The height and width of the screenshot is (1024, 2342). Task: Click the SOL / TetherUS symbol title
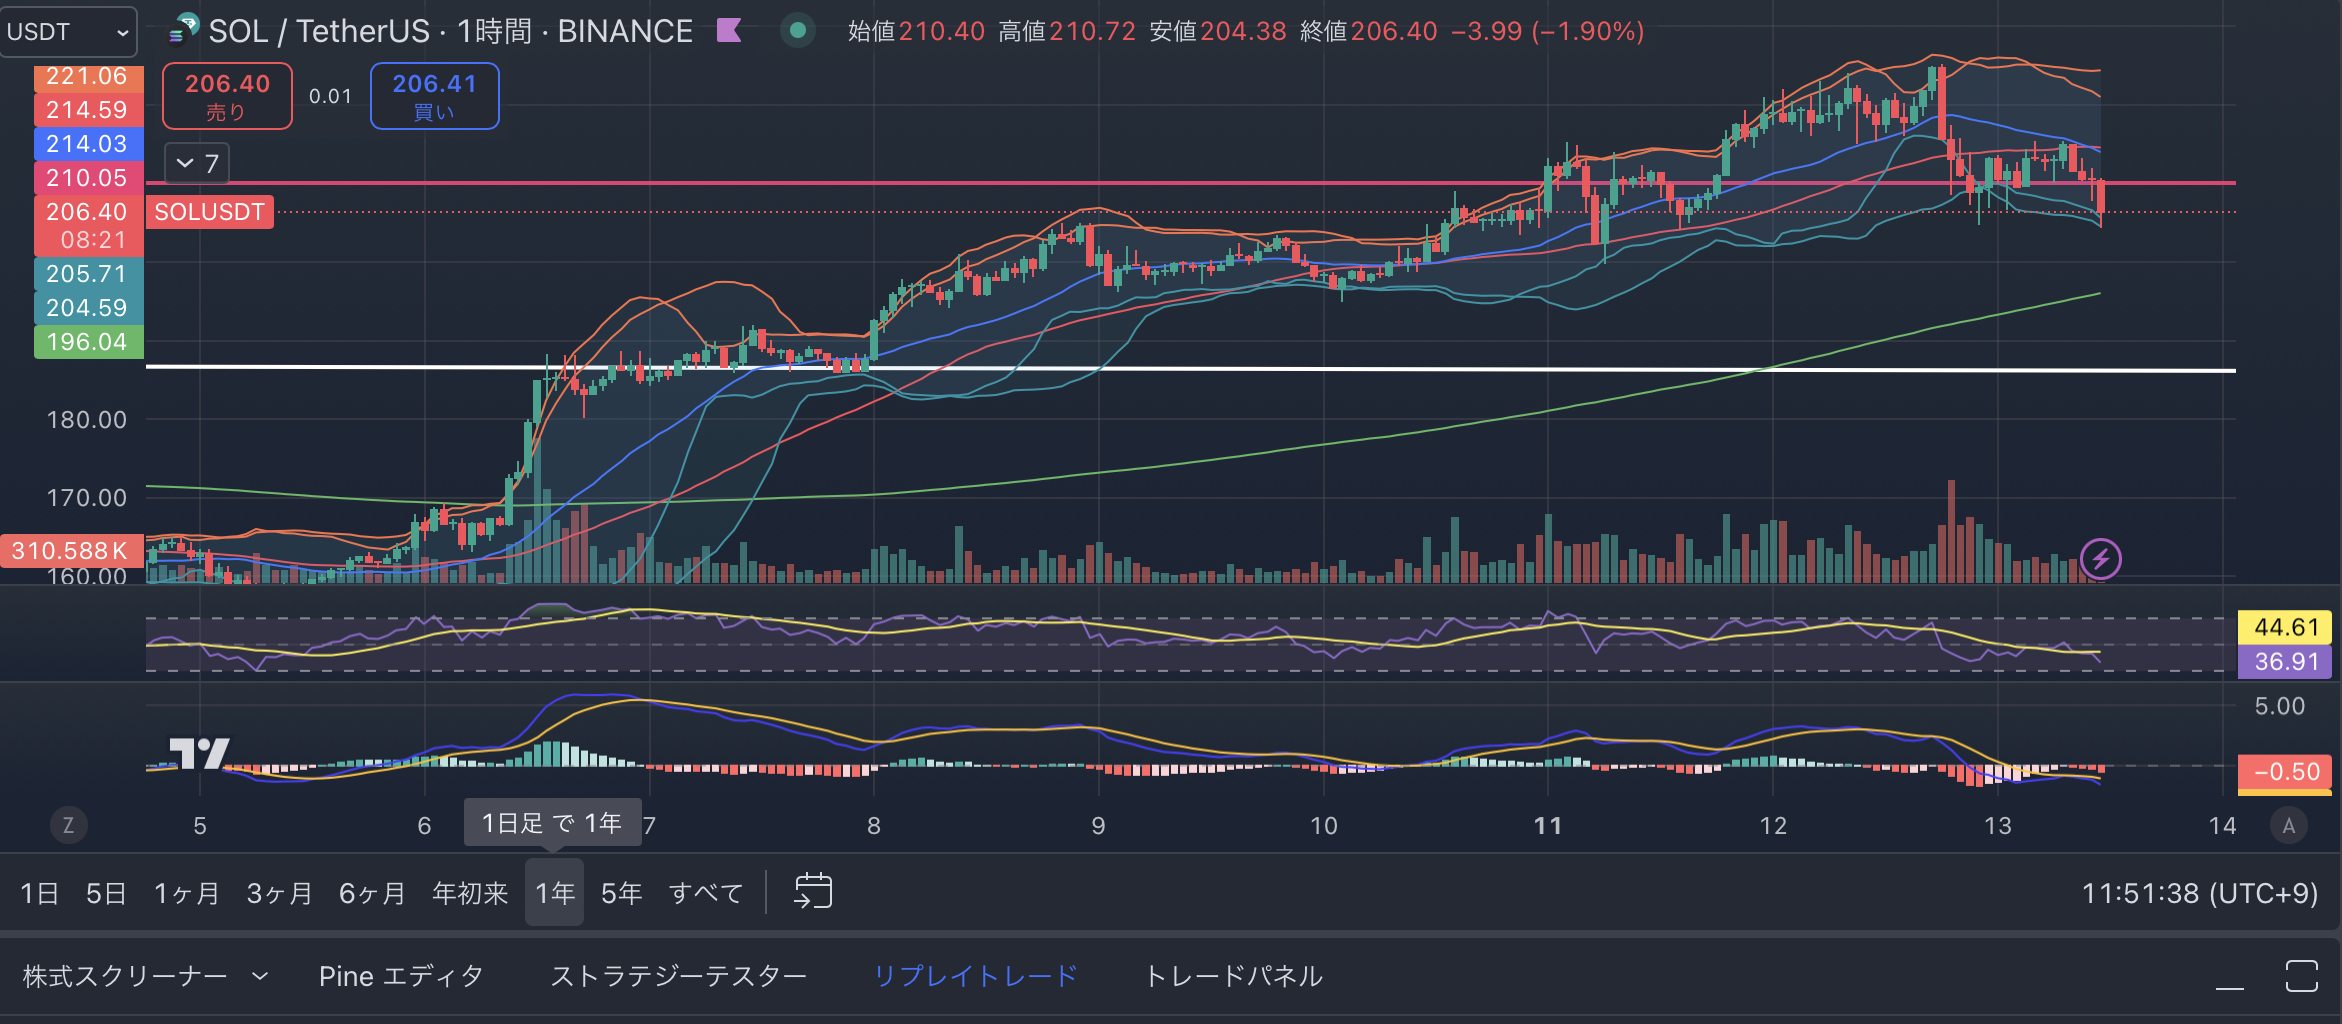319,31
